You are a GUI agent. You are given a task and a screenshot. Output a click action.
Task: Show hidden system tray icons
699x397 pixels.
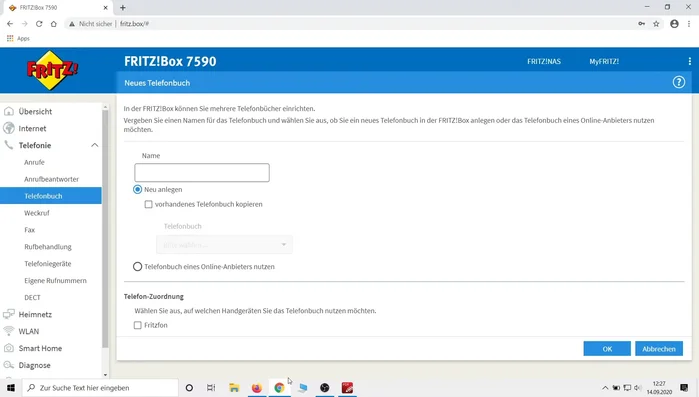pos(605,388)
